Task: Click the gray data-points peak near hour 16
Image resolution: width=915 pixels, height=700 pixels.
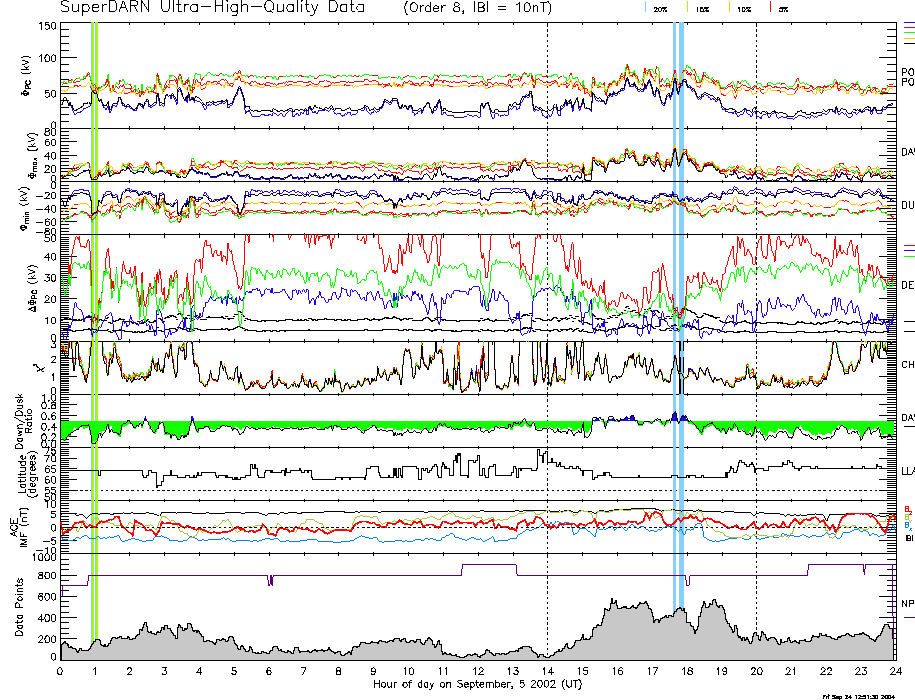Action: 612,603
